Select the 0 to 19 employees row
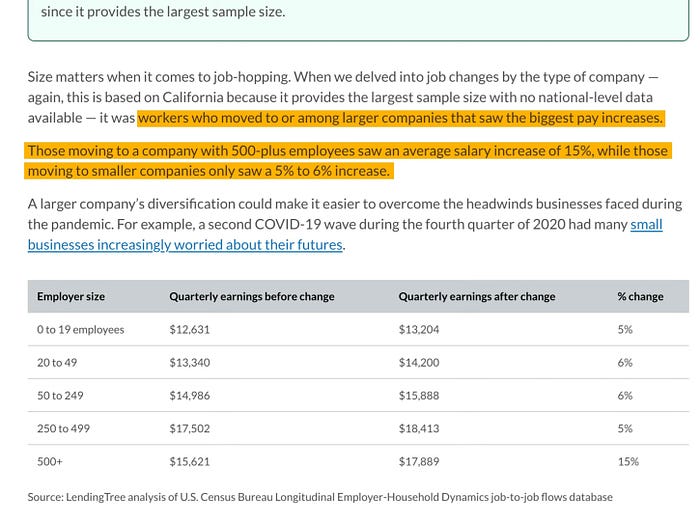 (x=80, y=330)
